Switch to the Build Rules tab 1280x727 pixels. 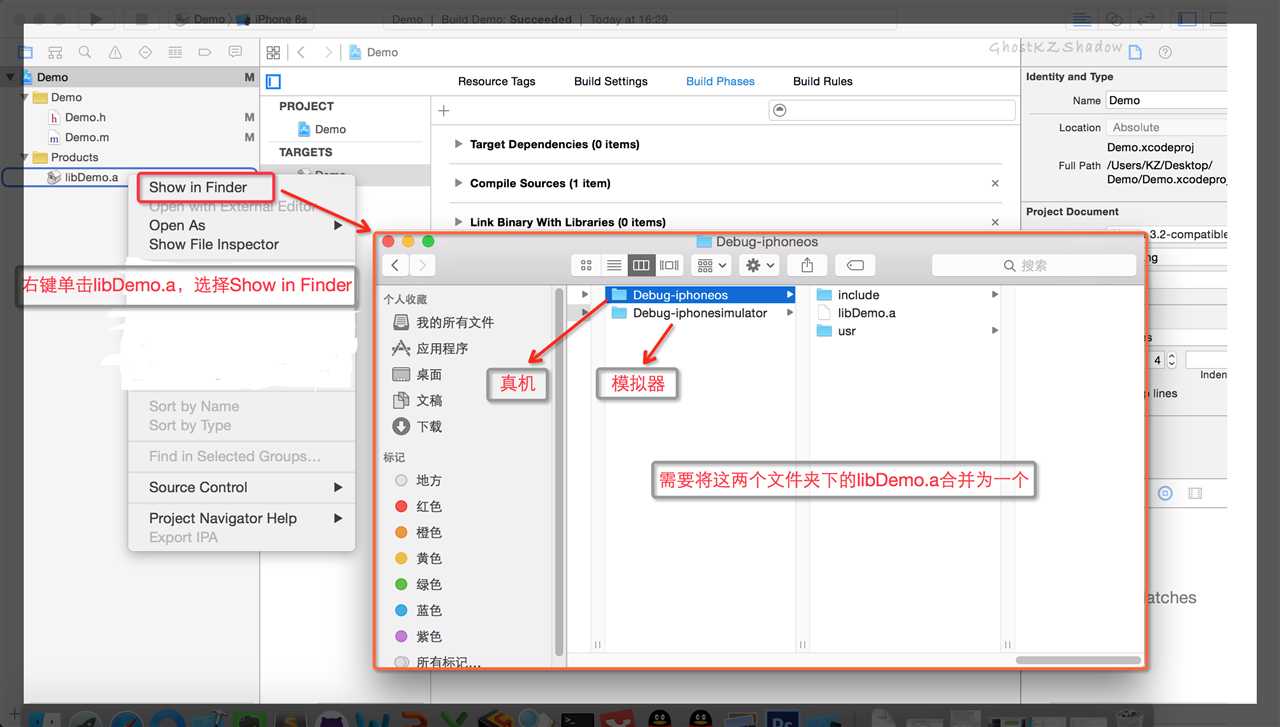tap(823, 81)
